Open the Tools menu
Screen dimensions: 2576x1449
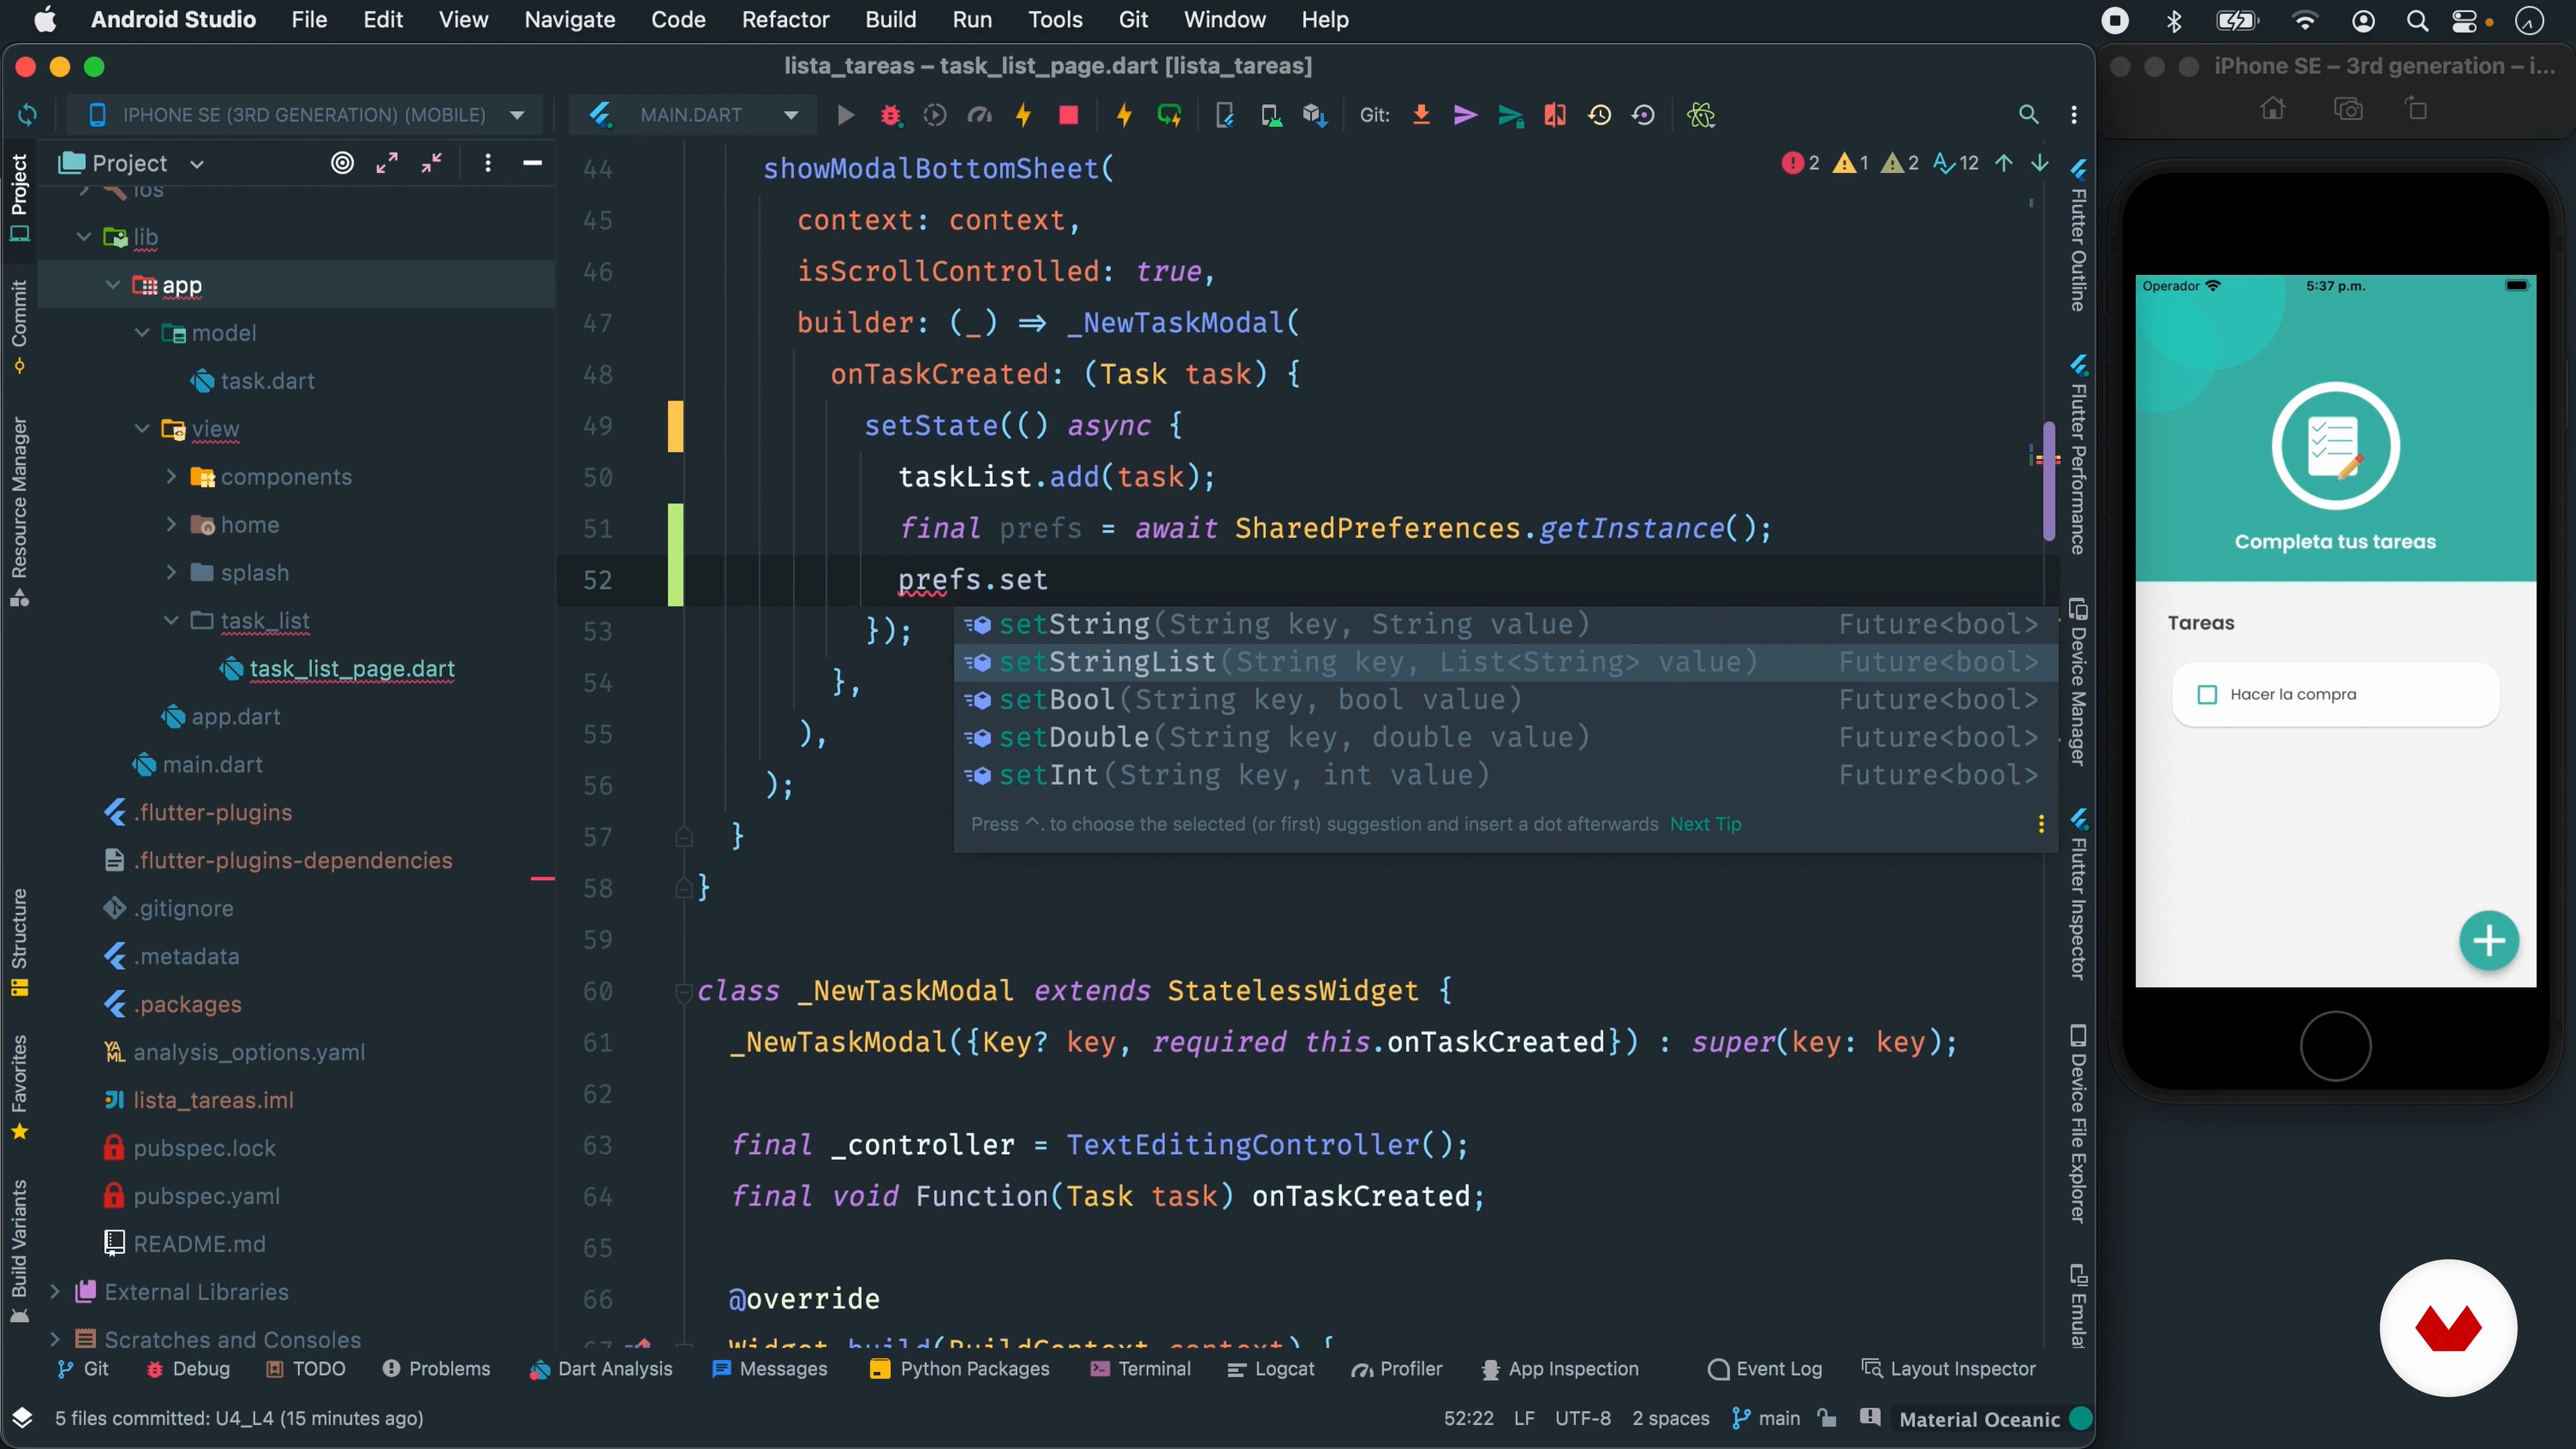pyautogui.click(x=1055, y=19)
